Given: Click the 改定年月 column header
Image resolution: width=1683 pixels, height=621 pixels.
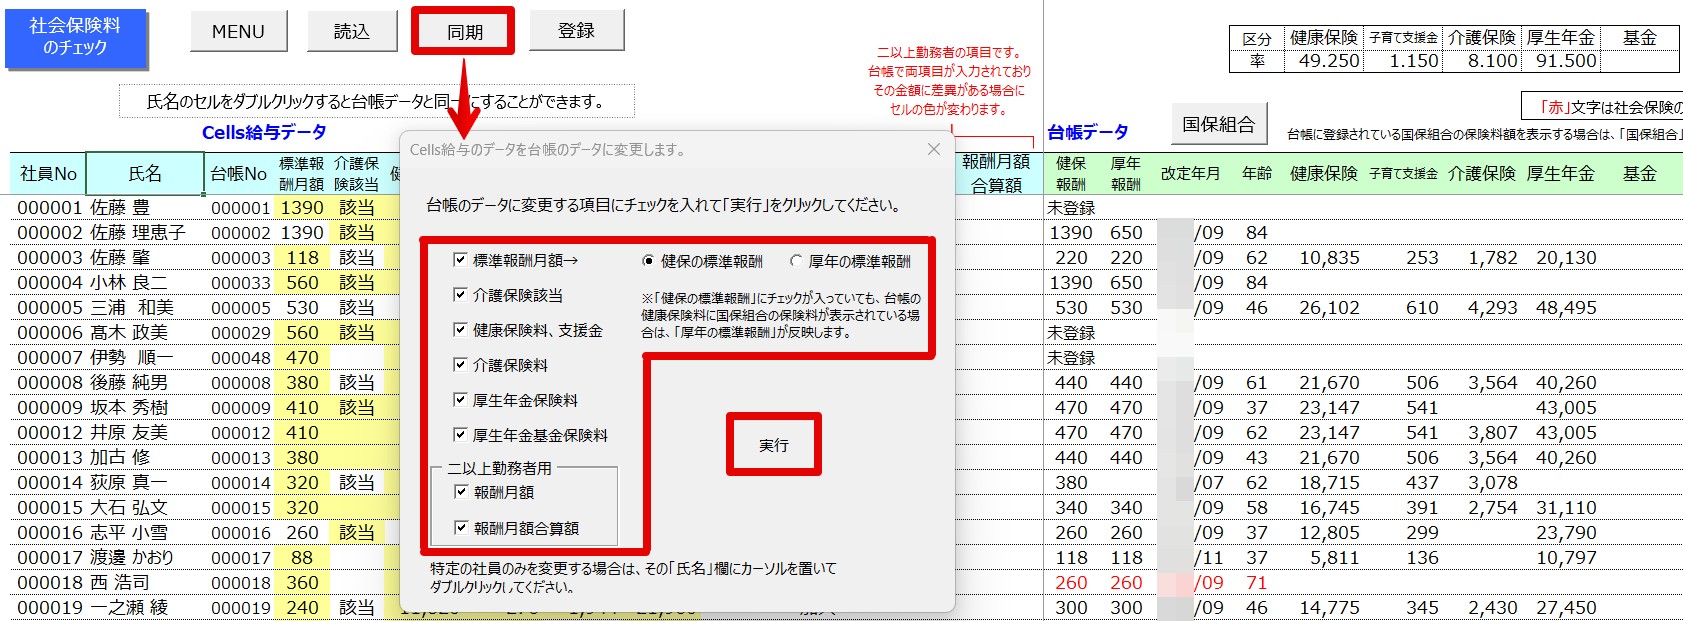Looking at the screenshot, I should pos(1190,173).
